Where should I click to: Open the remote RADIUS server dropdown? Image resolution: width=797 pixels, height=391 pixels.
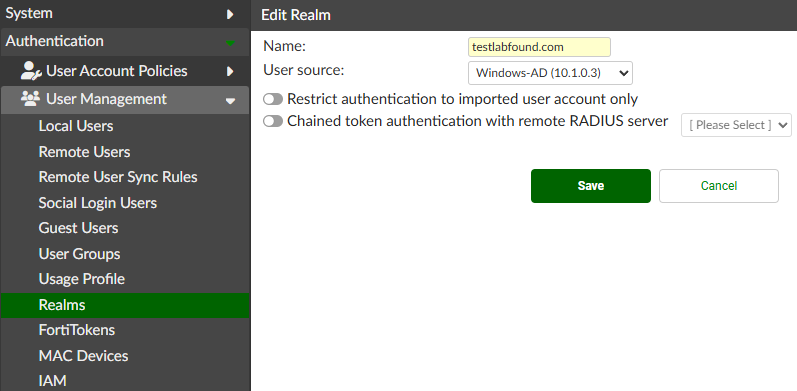736,125
